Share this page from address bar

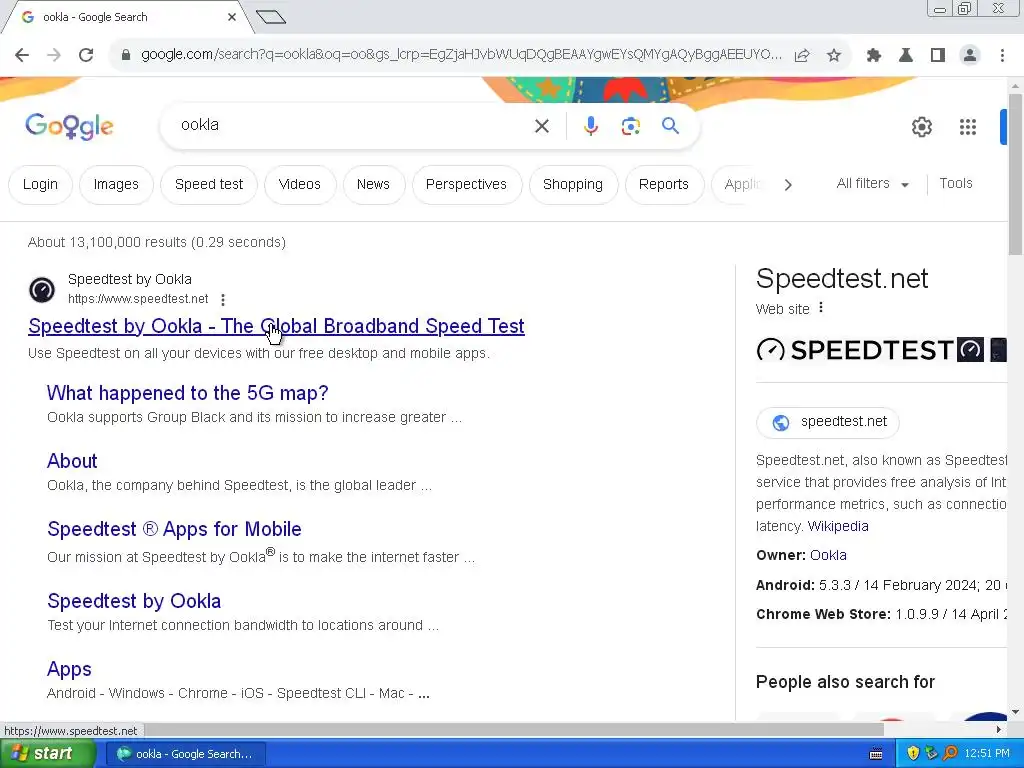(802, 55)
